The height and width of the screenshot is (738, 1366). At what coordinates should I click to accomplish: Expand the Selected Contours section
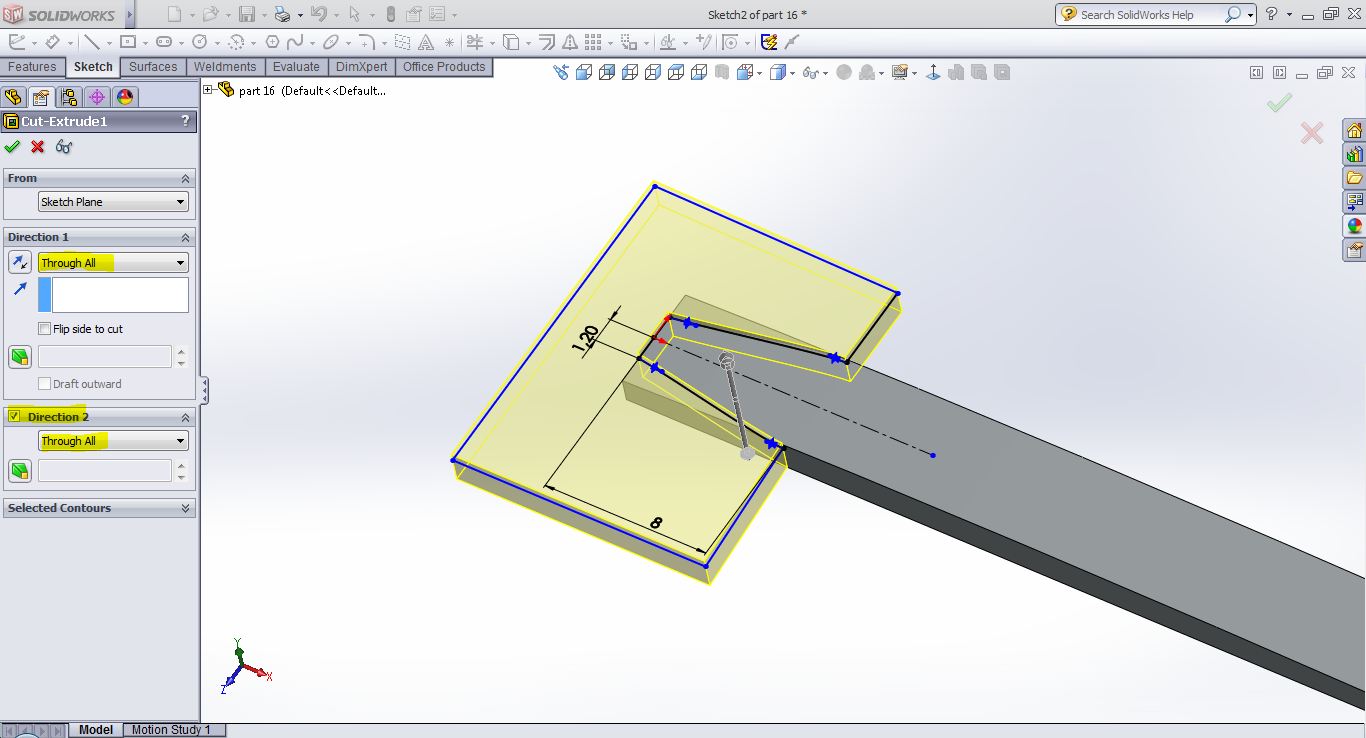pos(185,508)
